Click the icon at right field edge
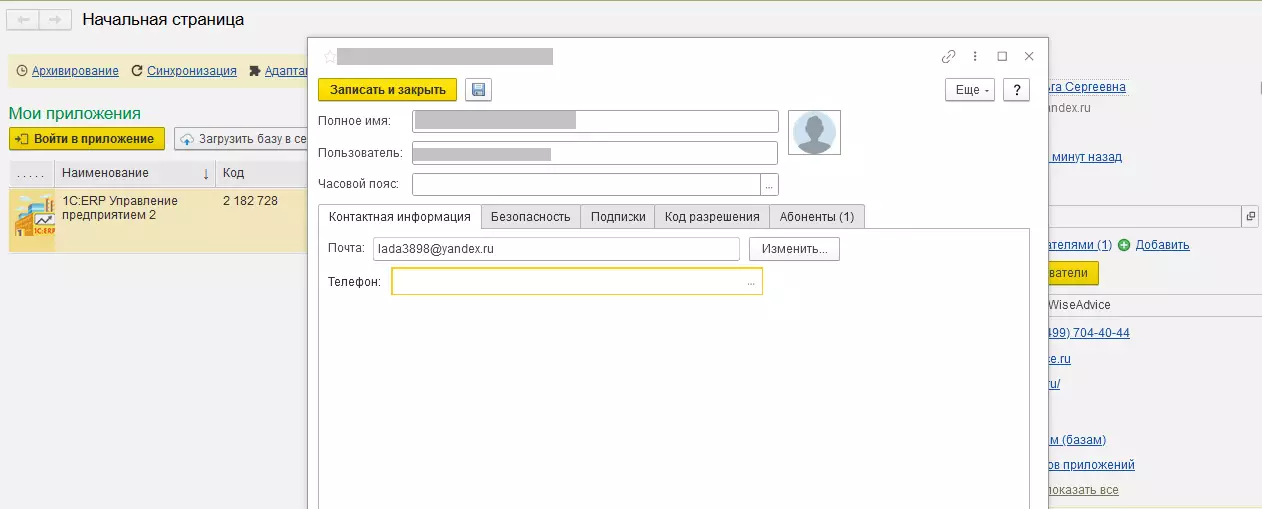This screenshot has width=1262, height=509. tap(1250, 216)
